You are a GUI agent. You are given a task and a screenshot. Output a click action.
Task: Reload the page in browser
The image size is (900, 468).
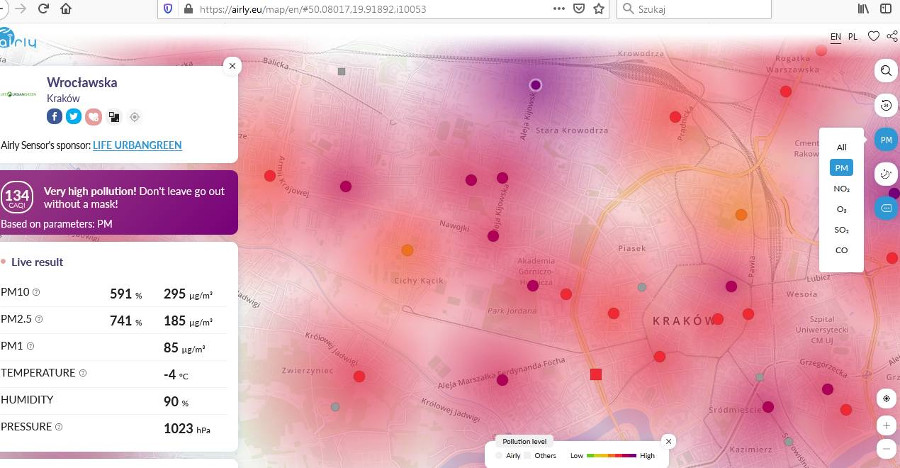[x=43, y=9]
